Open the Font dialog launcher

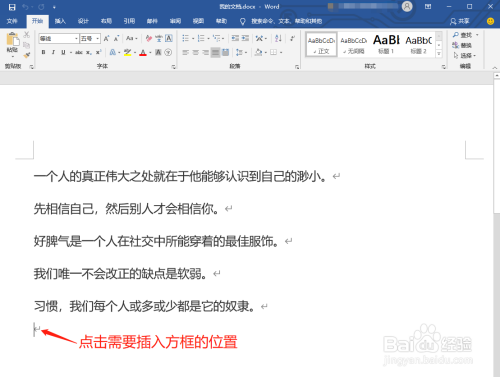(x=173, y=67)
